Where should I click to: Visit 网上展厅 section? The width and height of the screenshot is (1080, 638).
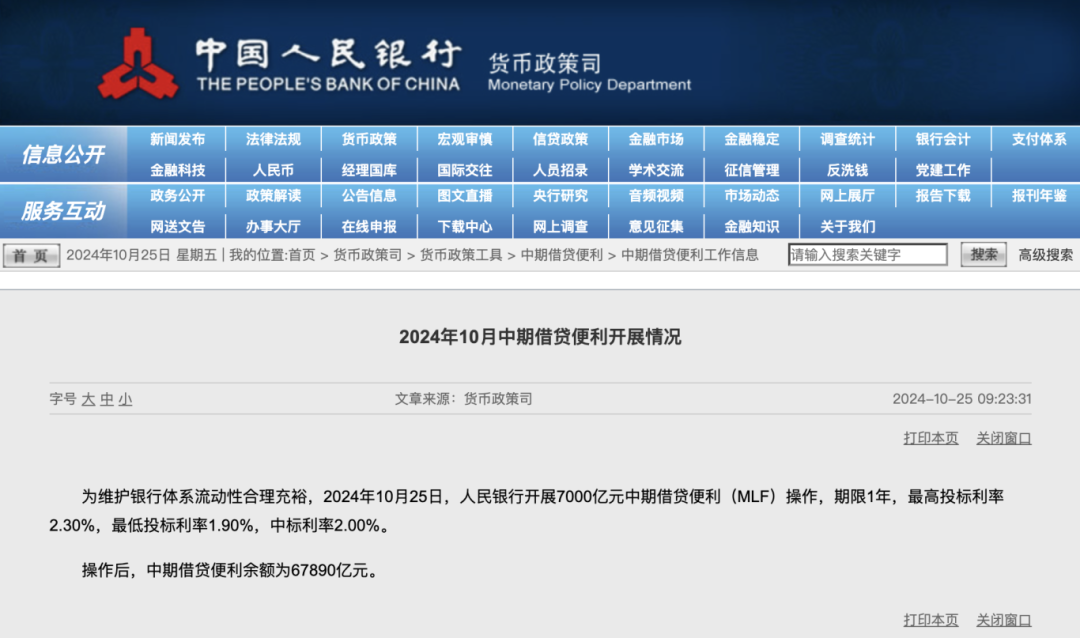coord(848,196)
